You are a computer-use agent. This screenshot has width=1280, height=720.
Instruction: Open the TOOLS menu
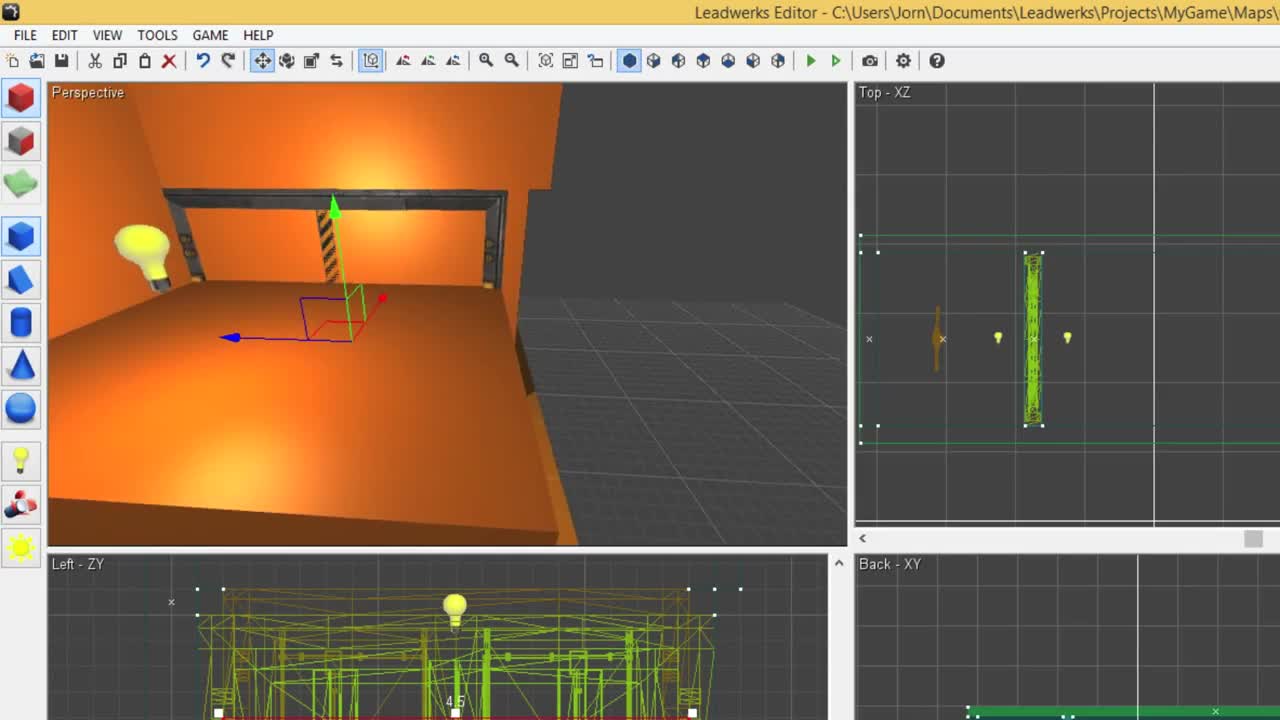[x=157, y=35]
